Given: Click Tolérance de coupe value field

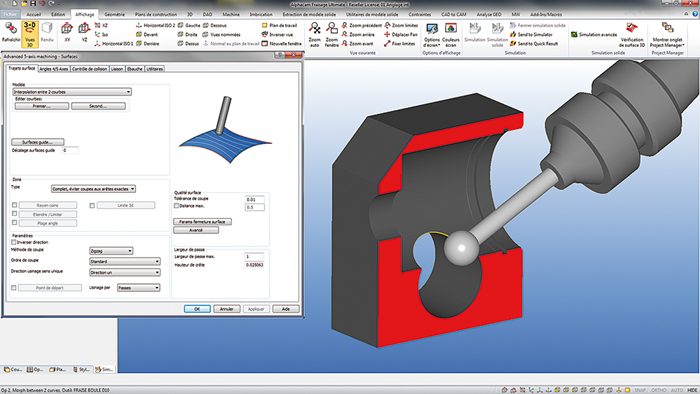Looking at the screenshot, I should click(254, 199).
